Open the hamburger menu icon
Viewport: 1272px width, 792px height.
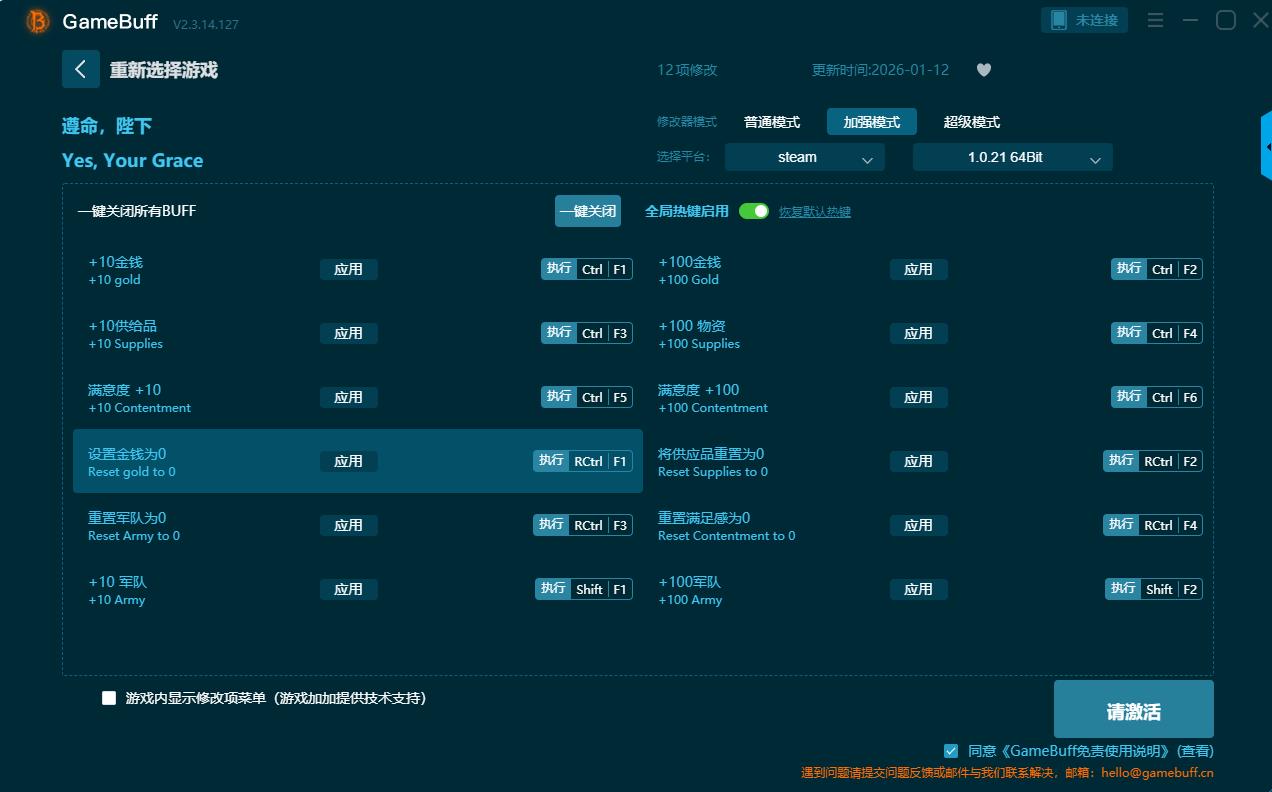click(x=1155, y=20)
